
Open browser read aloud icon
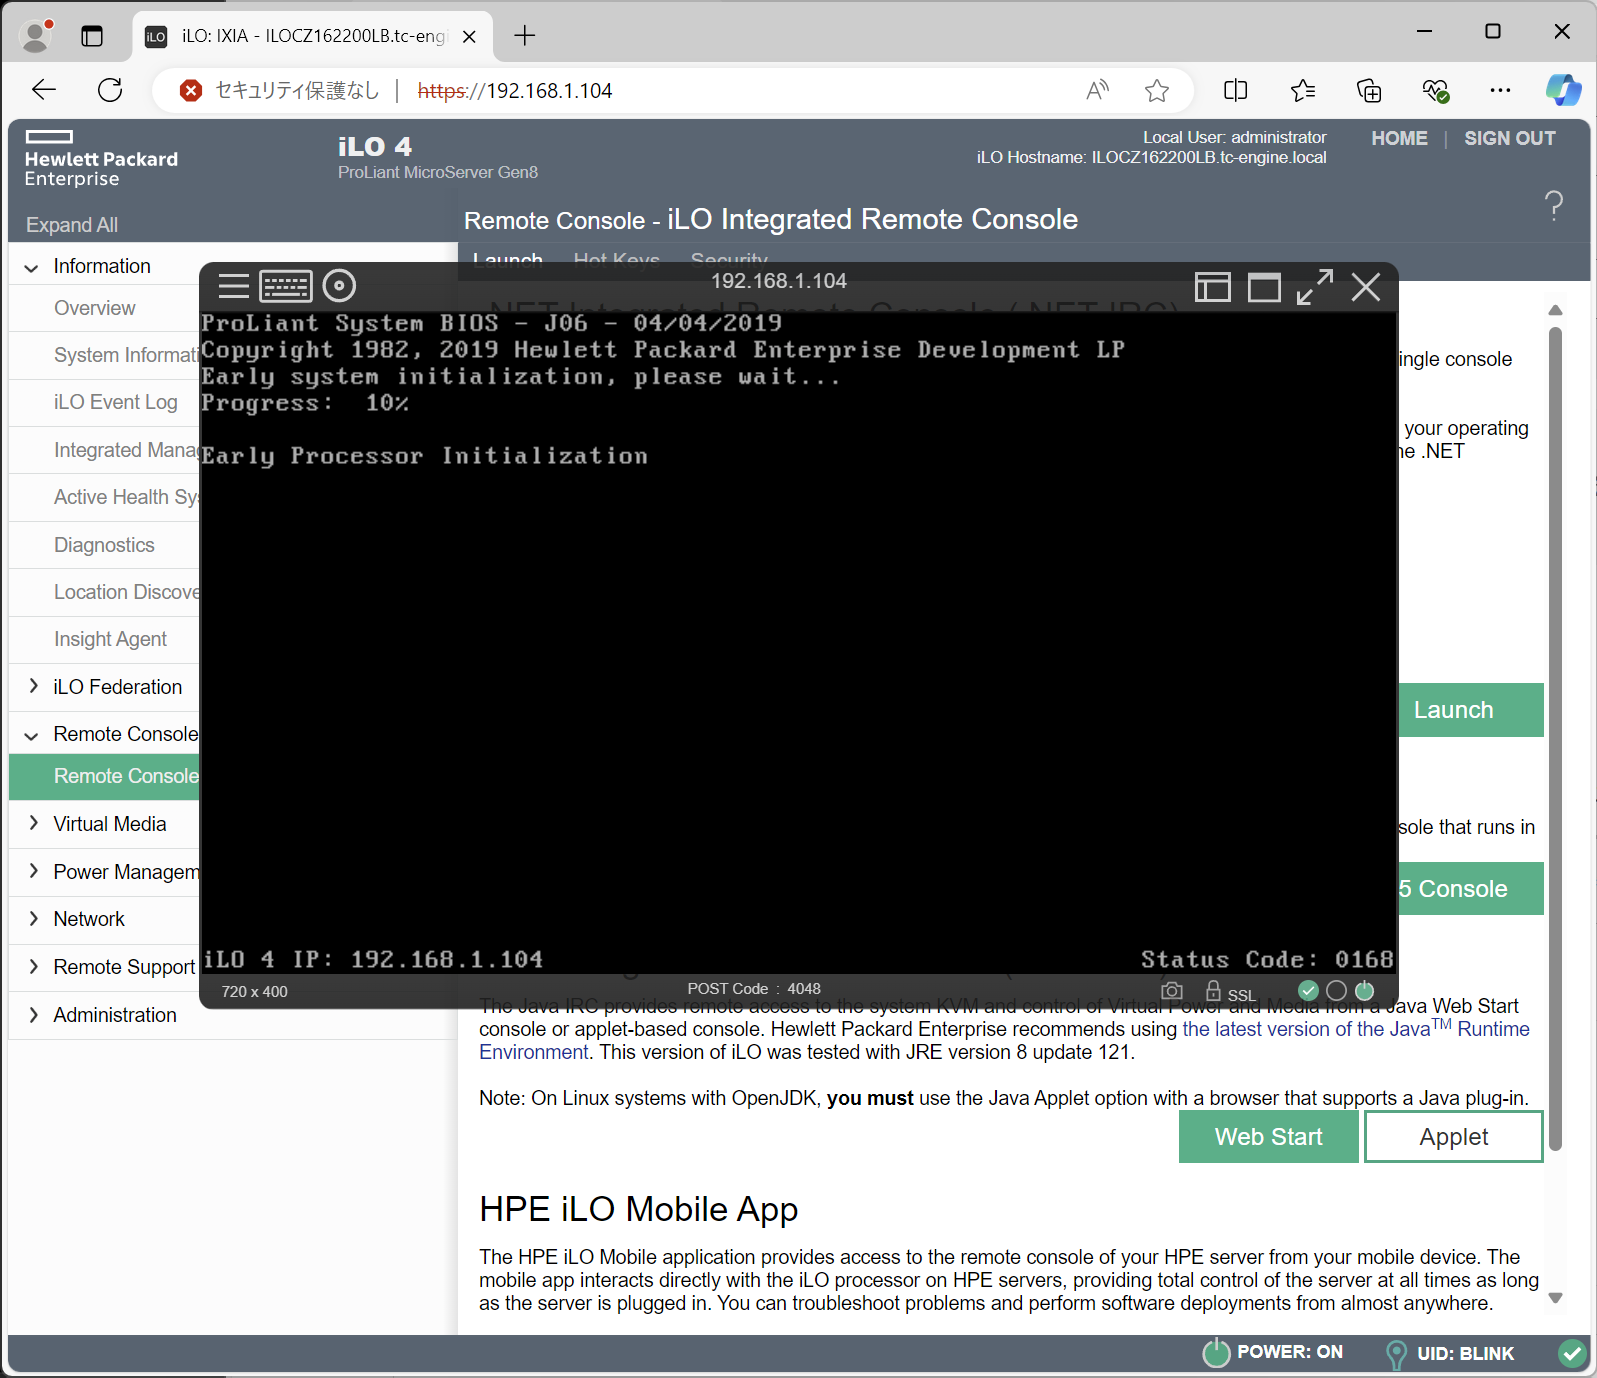[1098, 91]
